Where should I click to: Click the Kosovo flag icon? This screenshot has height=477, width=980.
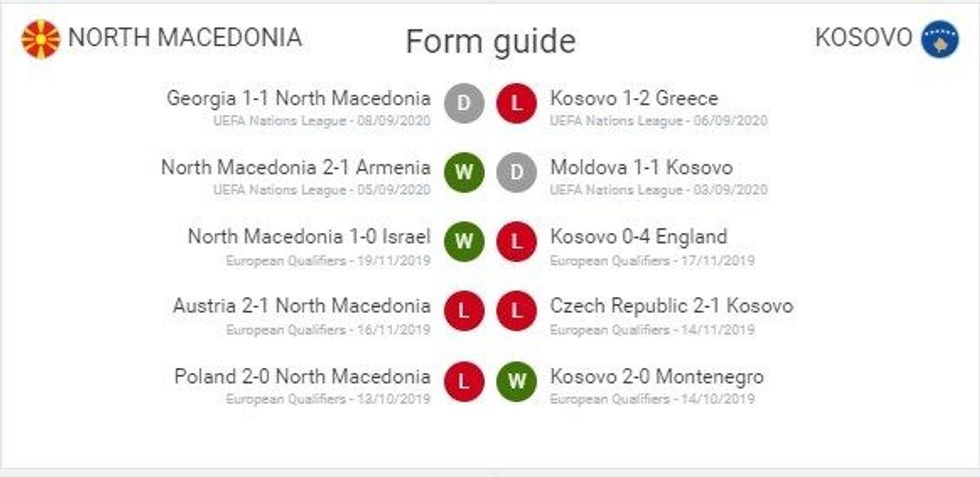point(940,39)
